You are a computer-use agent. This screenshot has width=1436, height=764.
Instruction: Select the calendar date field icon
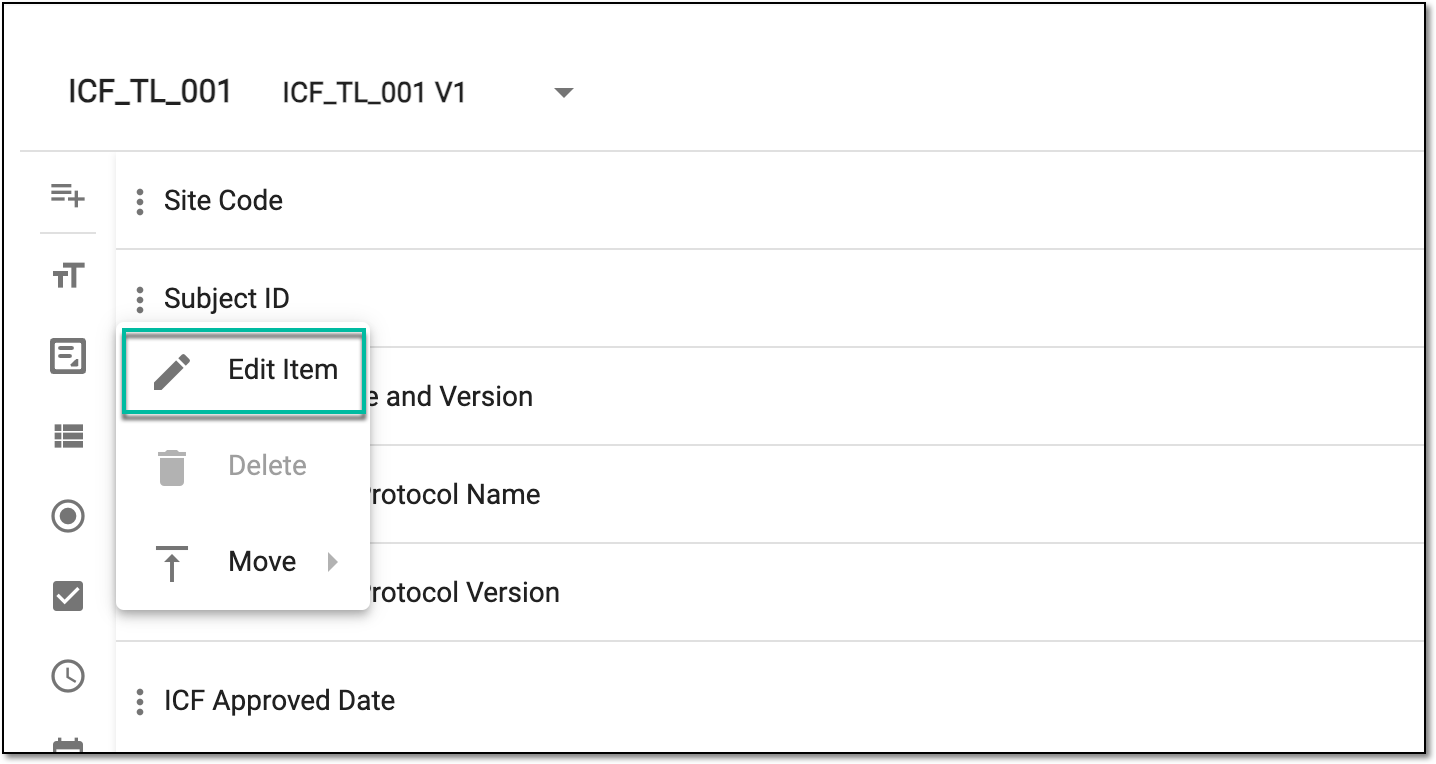point(68,745)
